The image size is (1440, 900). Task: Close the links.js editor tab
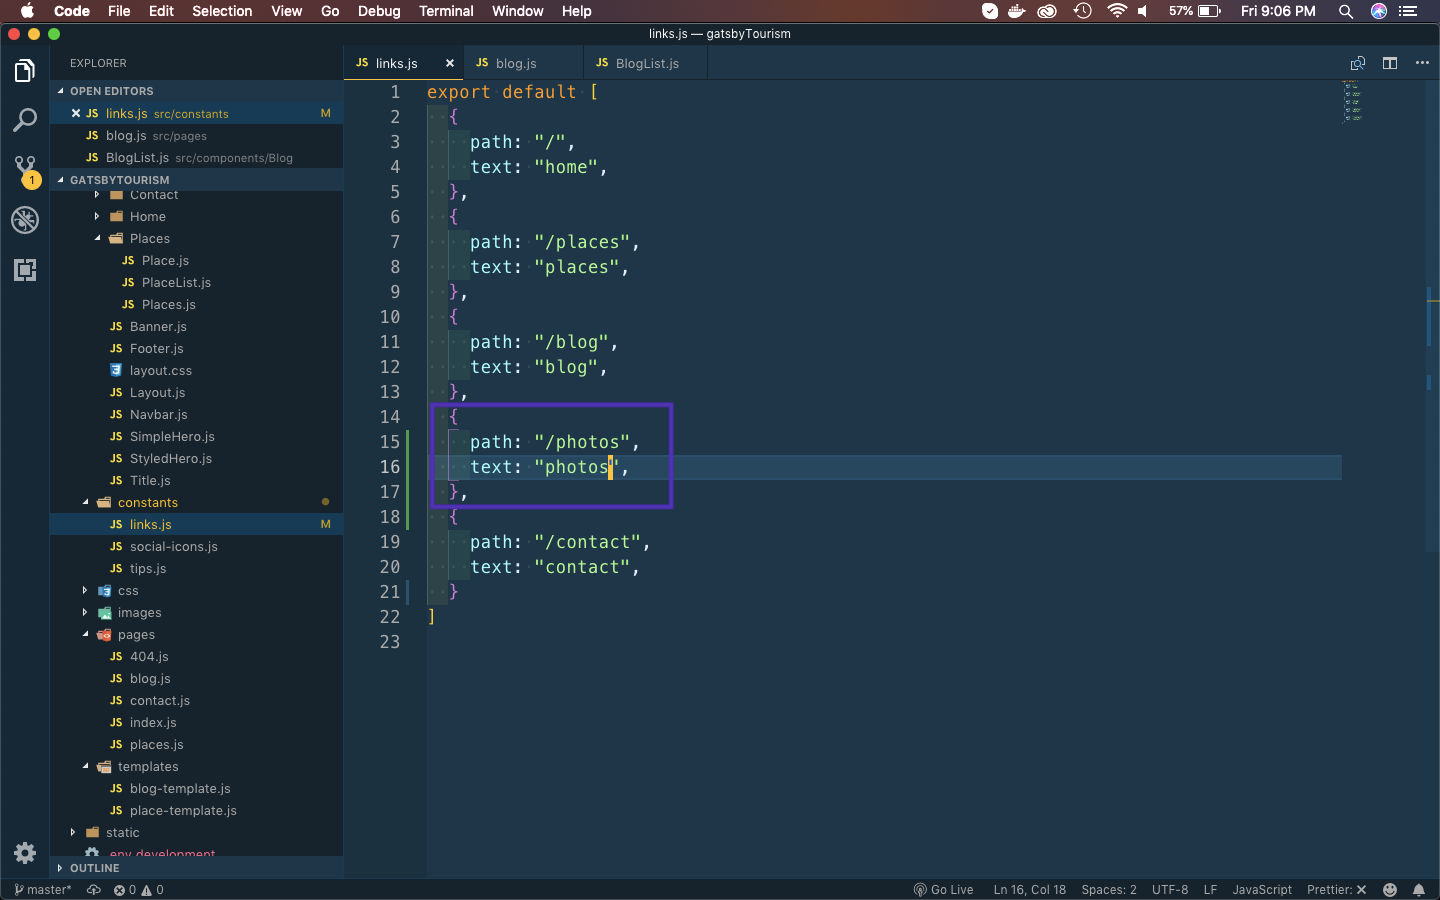(x=450, y=63)
